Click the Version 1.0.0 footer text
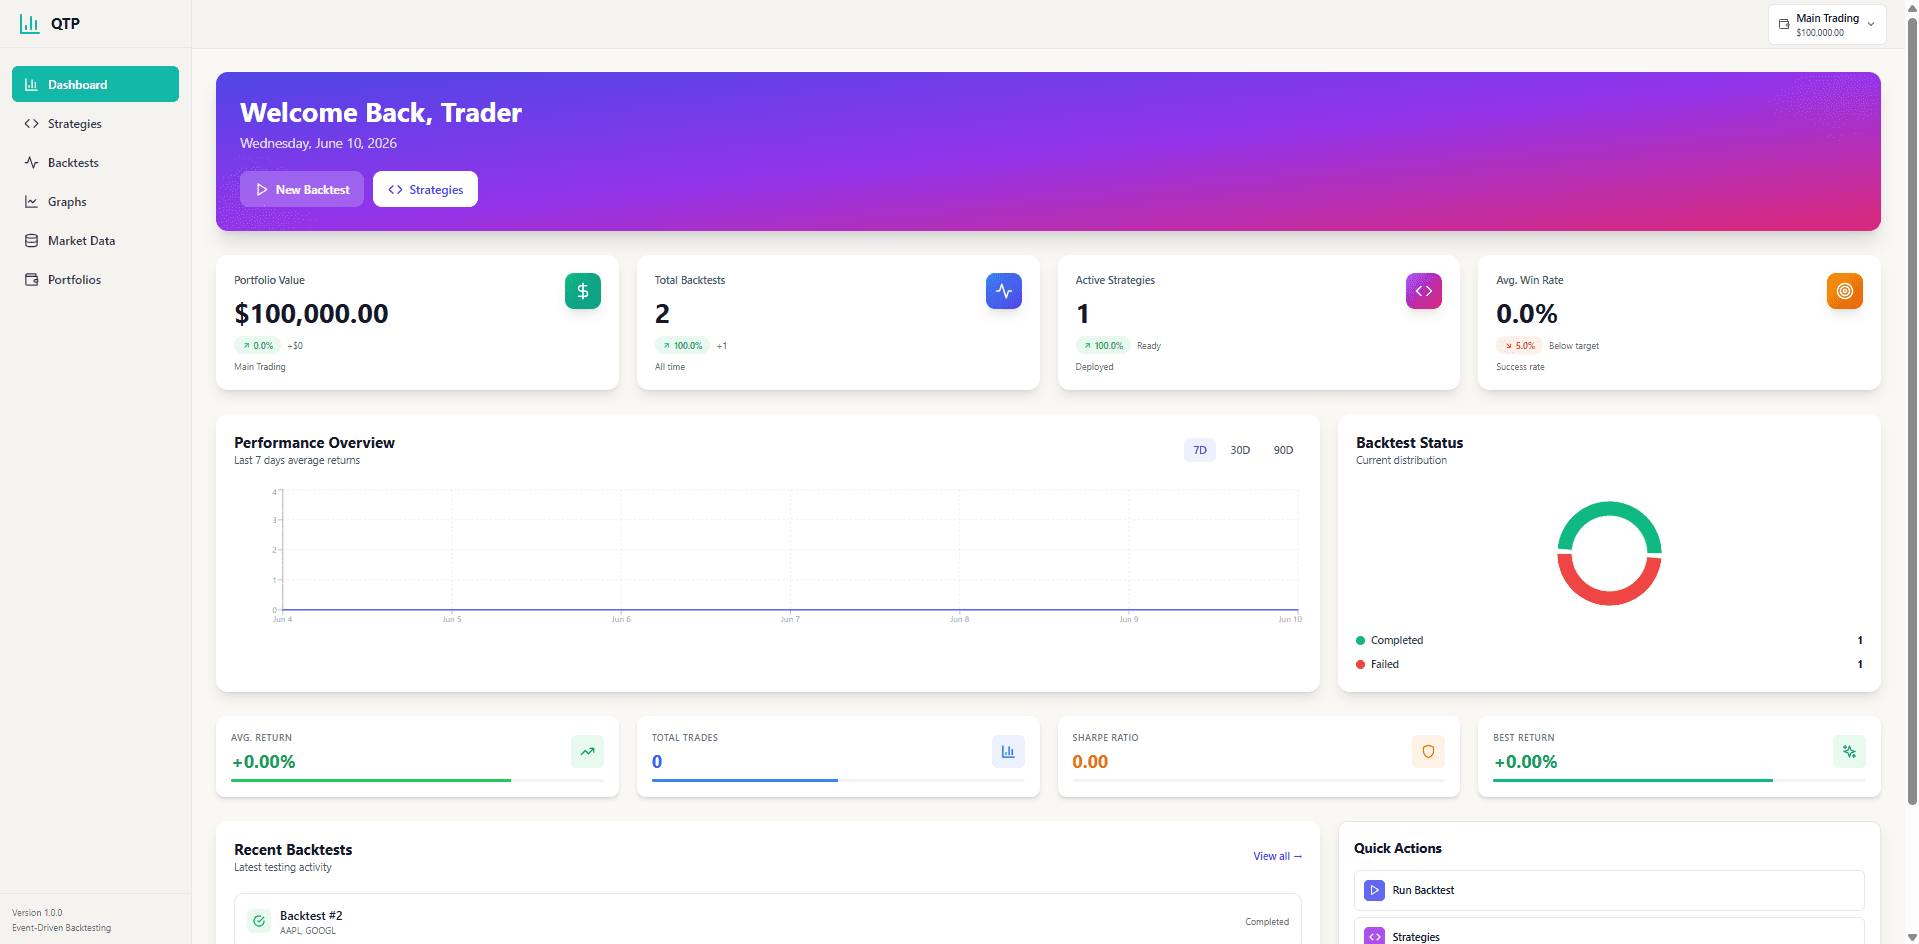Screen dimensions: 1919x944 pos(37,912)
